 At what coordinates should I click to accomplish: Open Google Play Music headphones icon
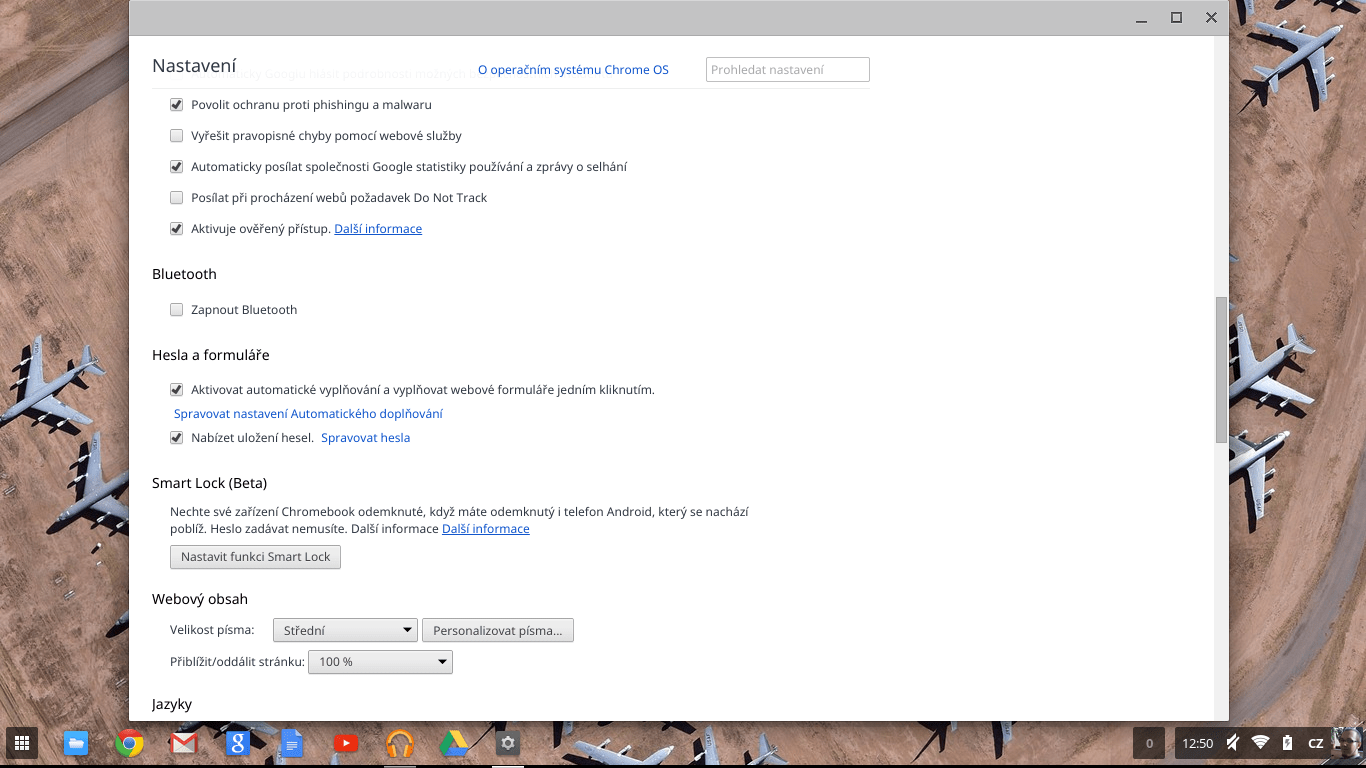pos(399,743)
